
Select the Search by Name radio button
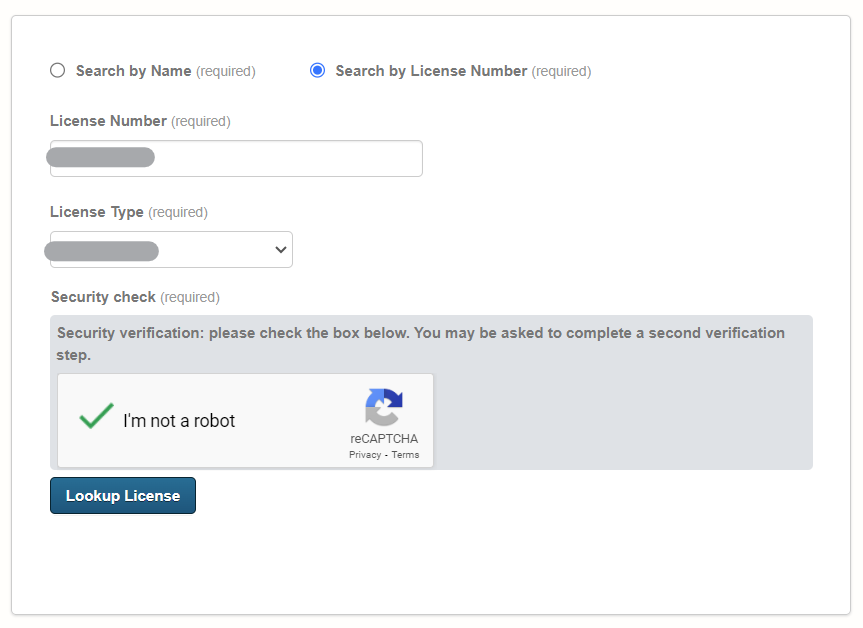pos(57,70)
